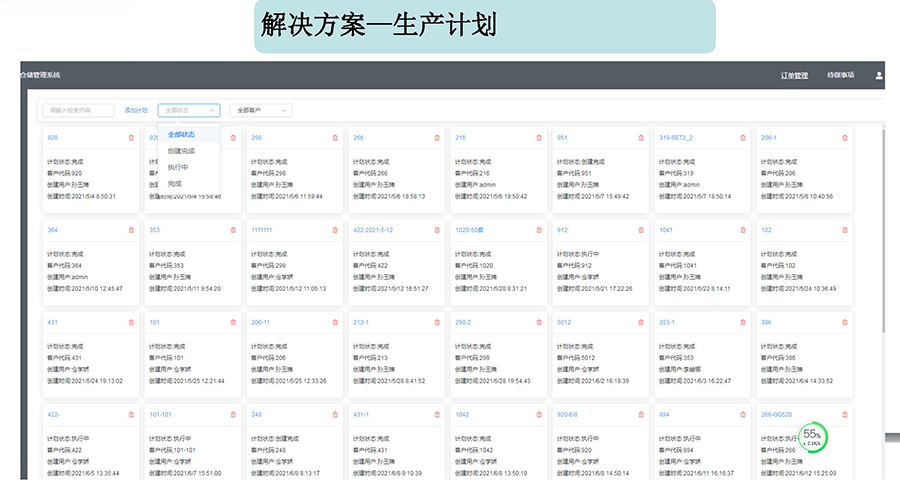The width and height of the screenshot is (900, 491).
Task: Remove plan 1042 via its trash icon
Action: [x=539, y=414]
